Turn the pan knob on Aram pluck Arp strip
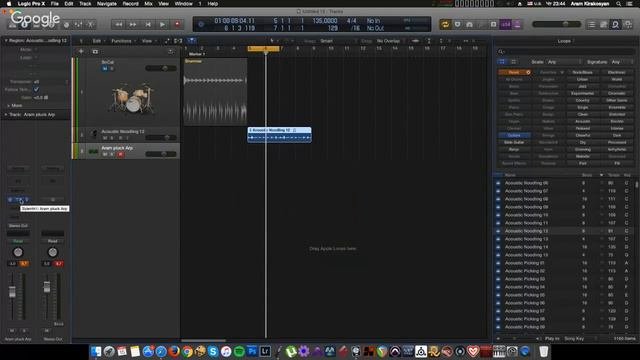 [x=18, y=252]
